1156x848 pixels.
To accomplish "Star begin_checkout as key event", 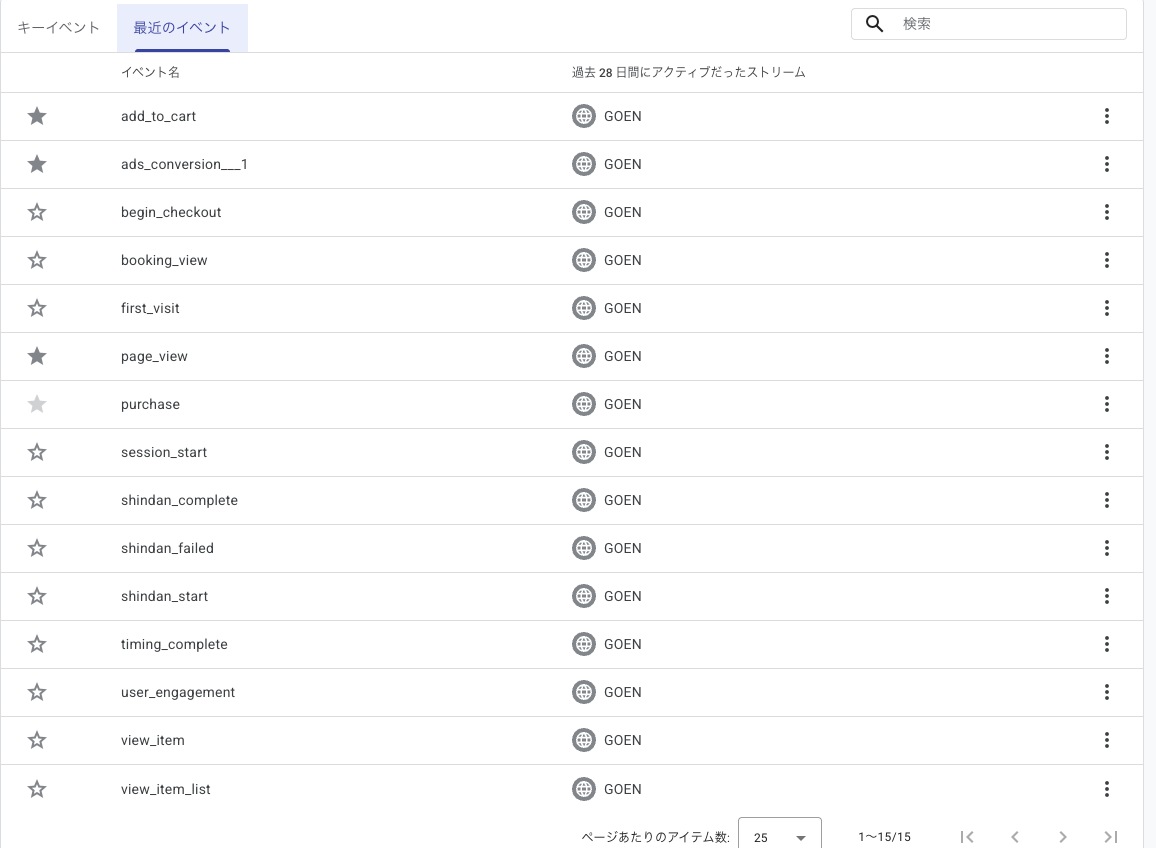I will (37, 212).
